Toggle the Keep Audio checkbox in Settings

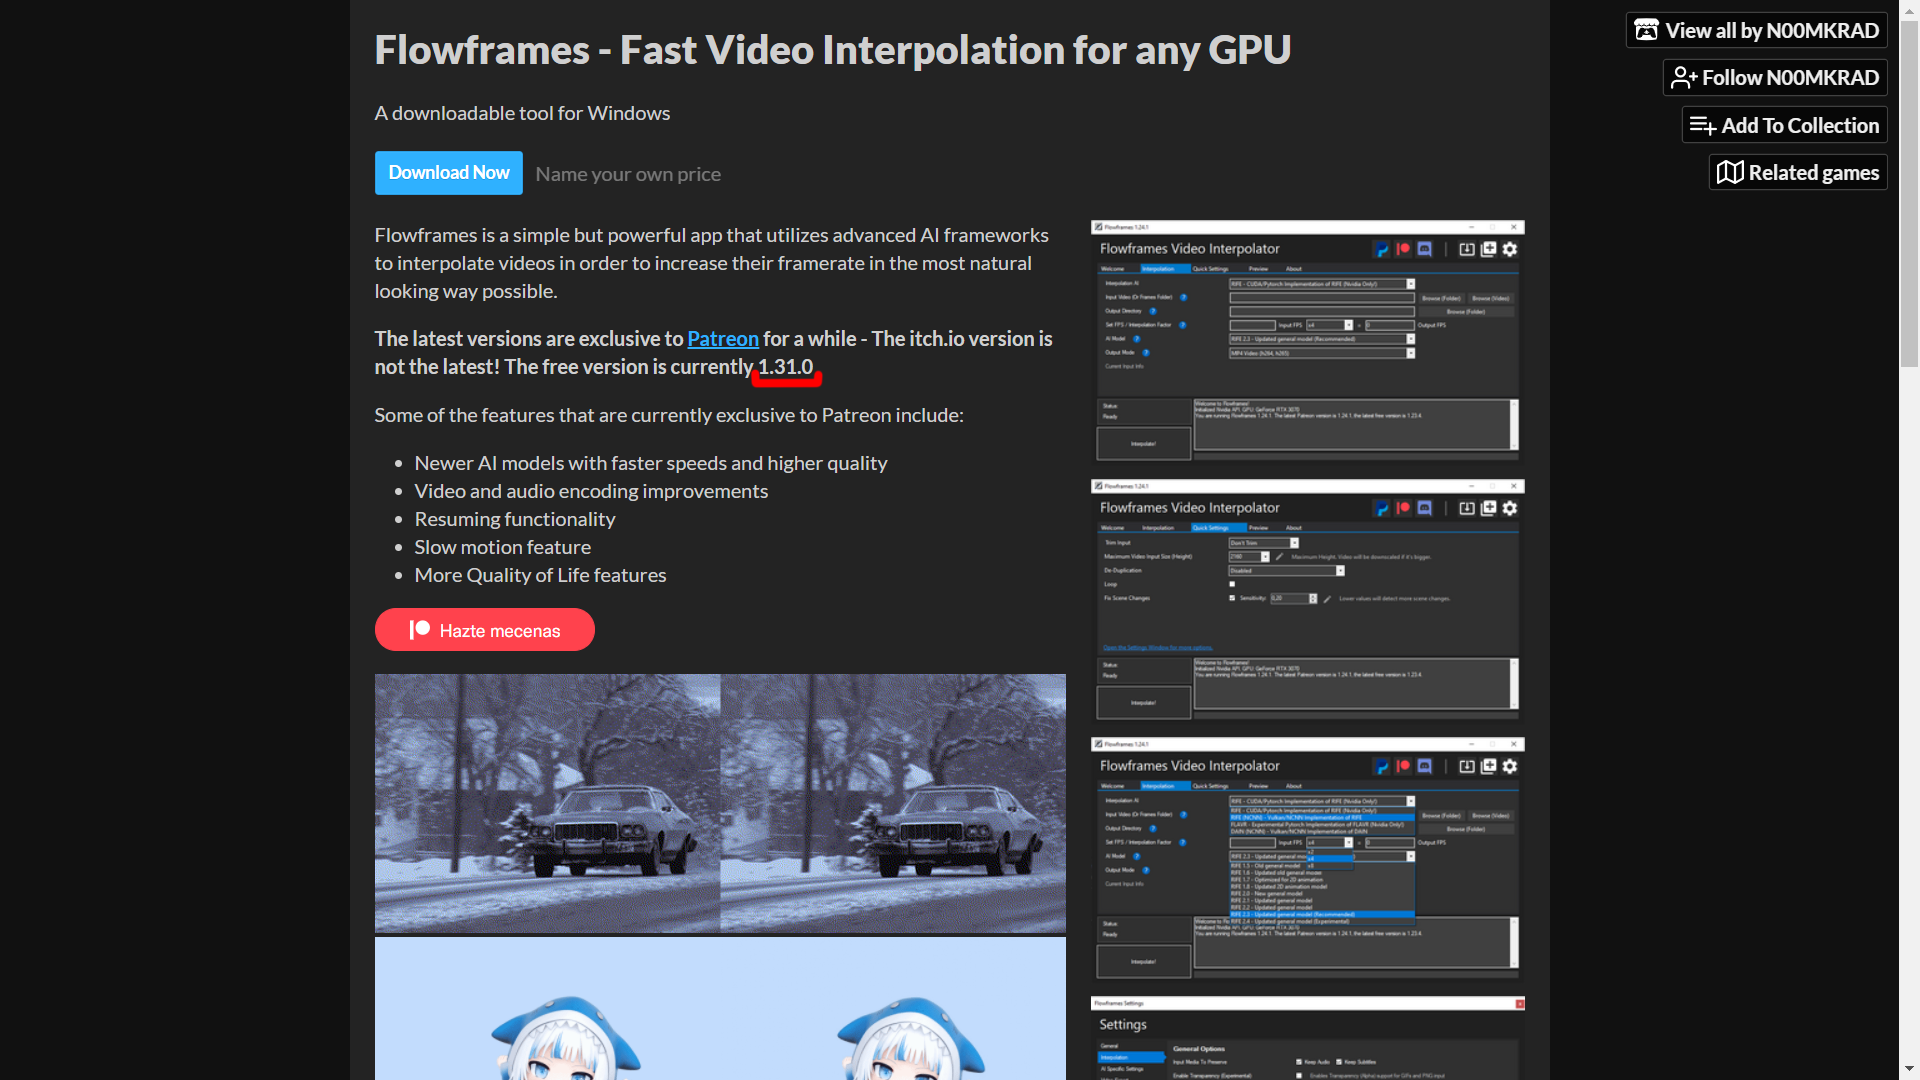pyautogui.click(x=1297, y=1061)
